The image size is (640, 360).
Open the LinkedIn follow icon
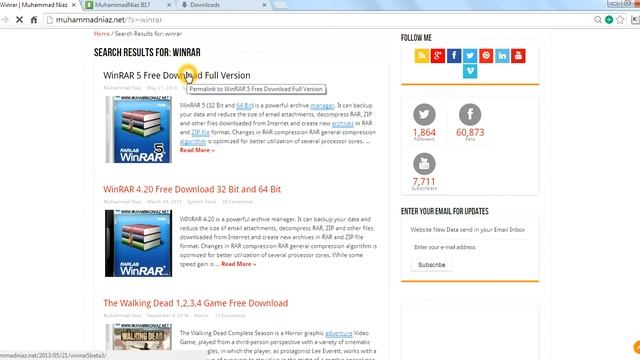[502, 56]
